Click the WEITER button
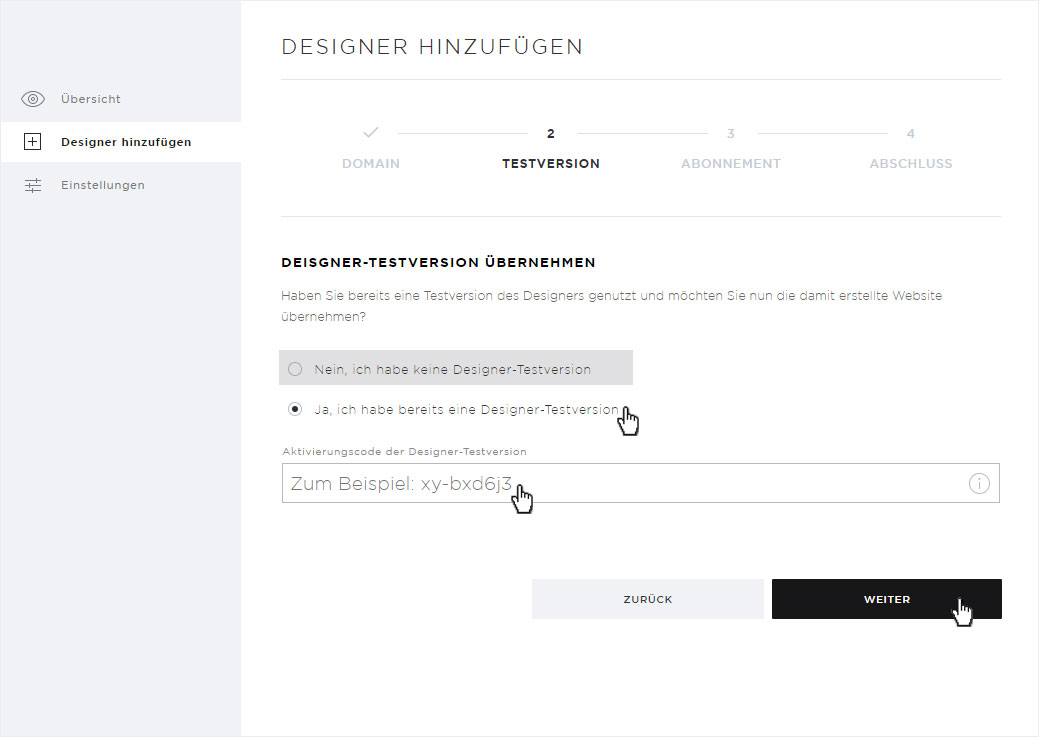 pos(887,599)
